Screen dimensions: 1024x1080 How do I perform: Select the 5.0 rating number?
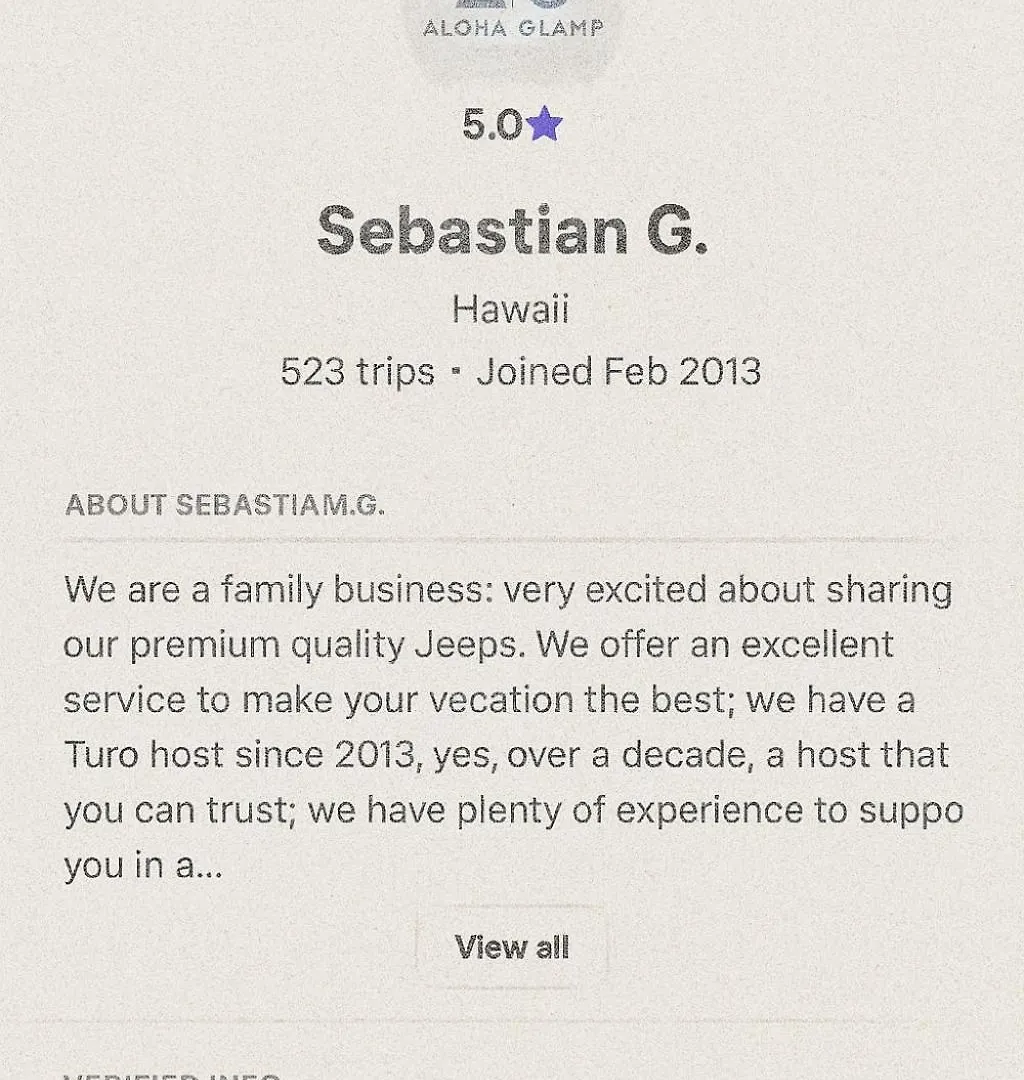(x=492, y=125)
